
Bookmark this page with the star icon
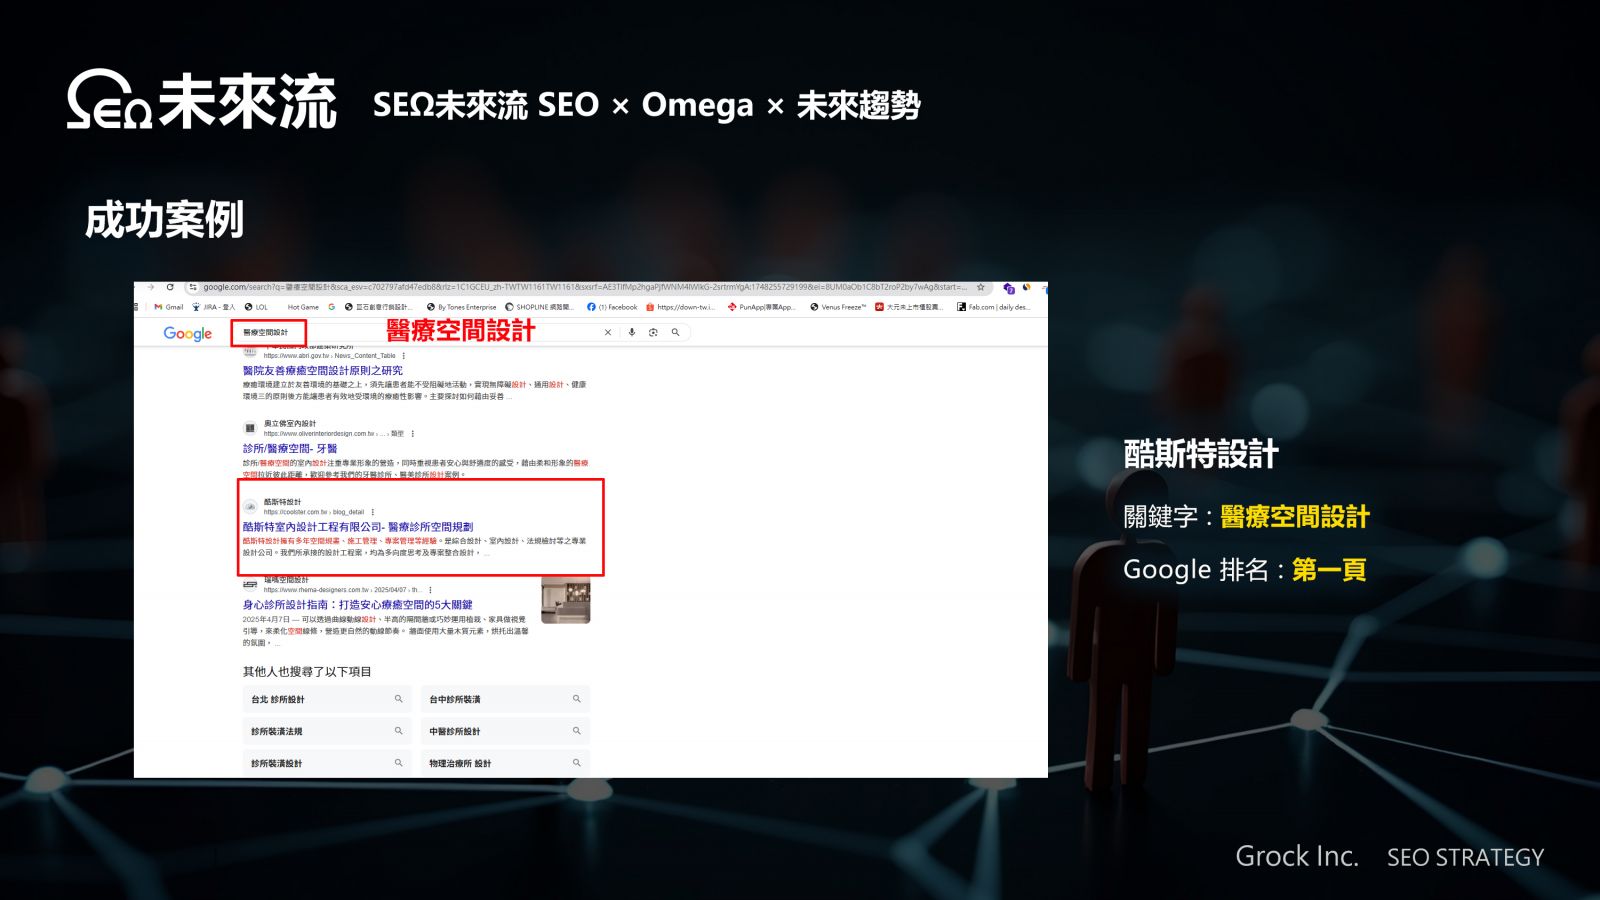[981, 287]
